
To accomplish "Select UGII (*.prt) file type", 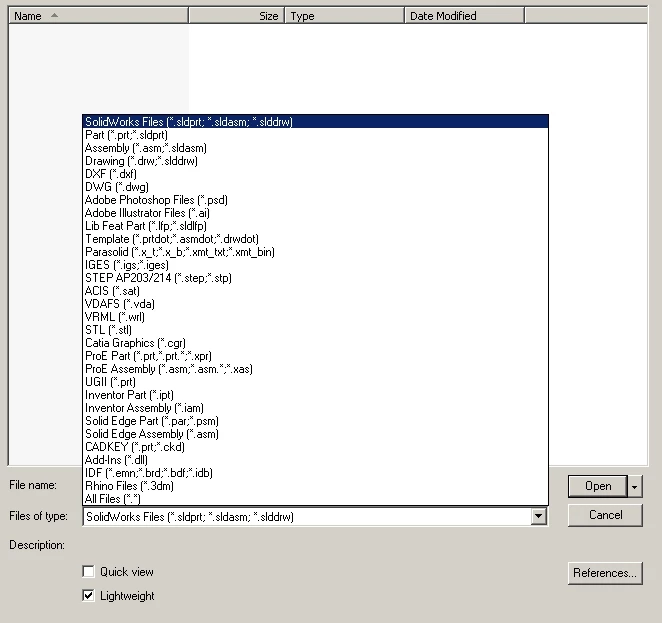I will tap(315, 382).
